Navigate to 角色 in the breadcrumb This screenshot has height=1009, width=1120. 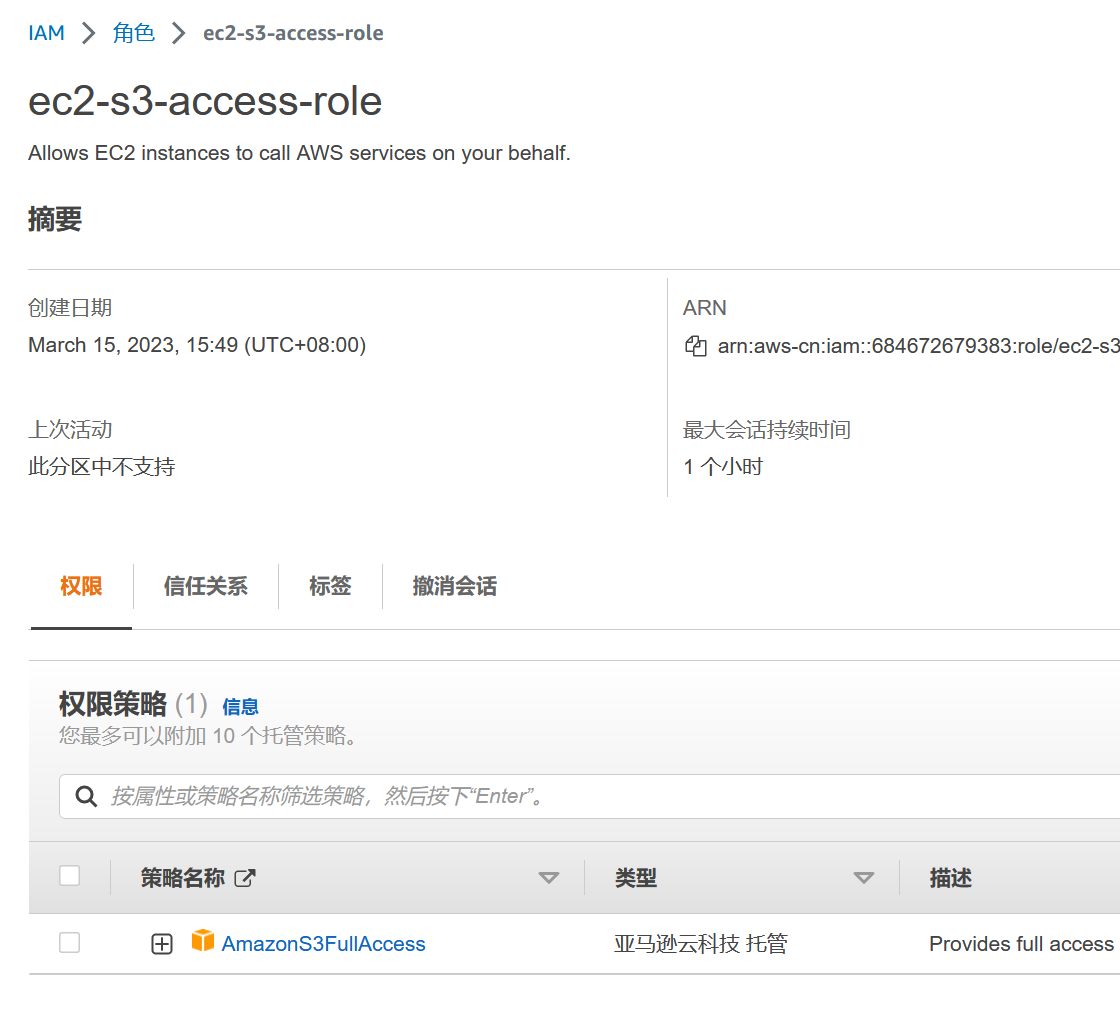[x=134, y=33]
